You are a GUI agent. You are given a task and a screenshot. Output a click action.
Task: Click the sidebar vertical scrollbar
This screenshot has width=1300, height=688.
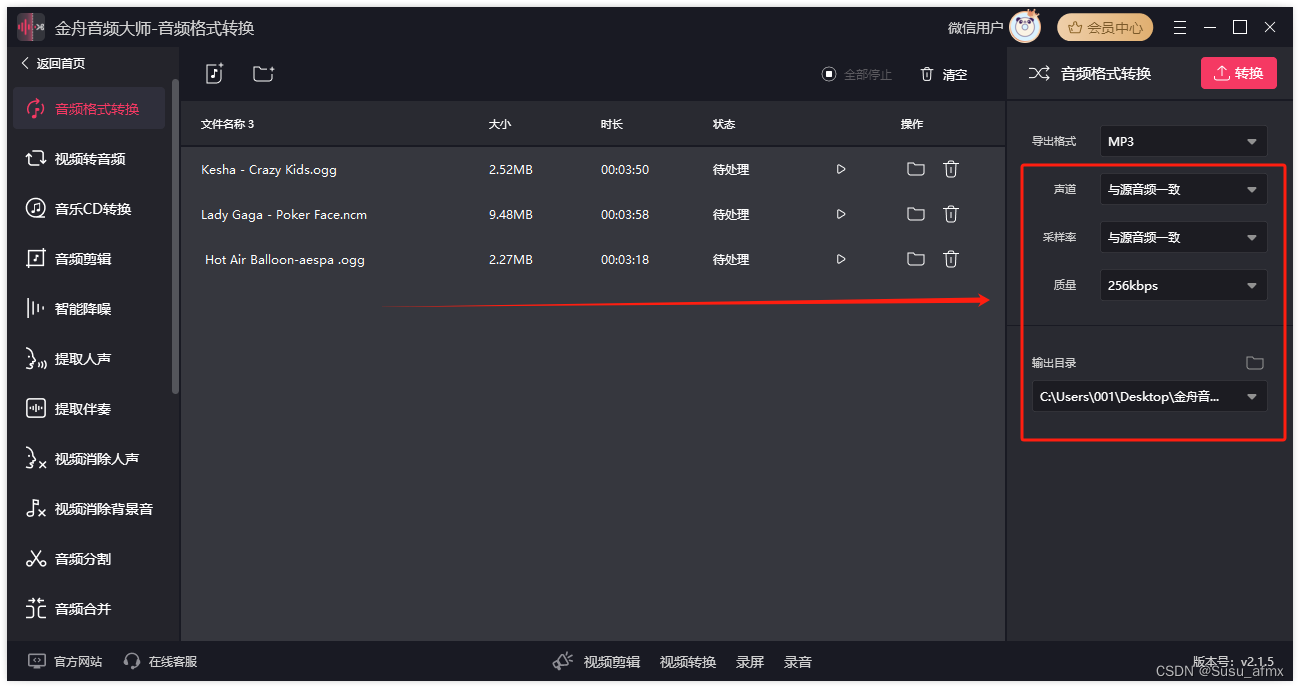point(176,237)
